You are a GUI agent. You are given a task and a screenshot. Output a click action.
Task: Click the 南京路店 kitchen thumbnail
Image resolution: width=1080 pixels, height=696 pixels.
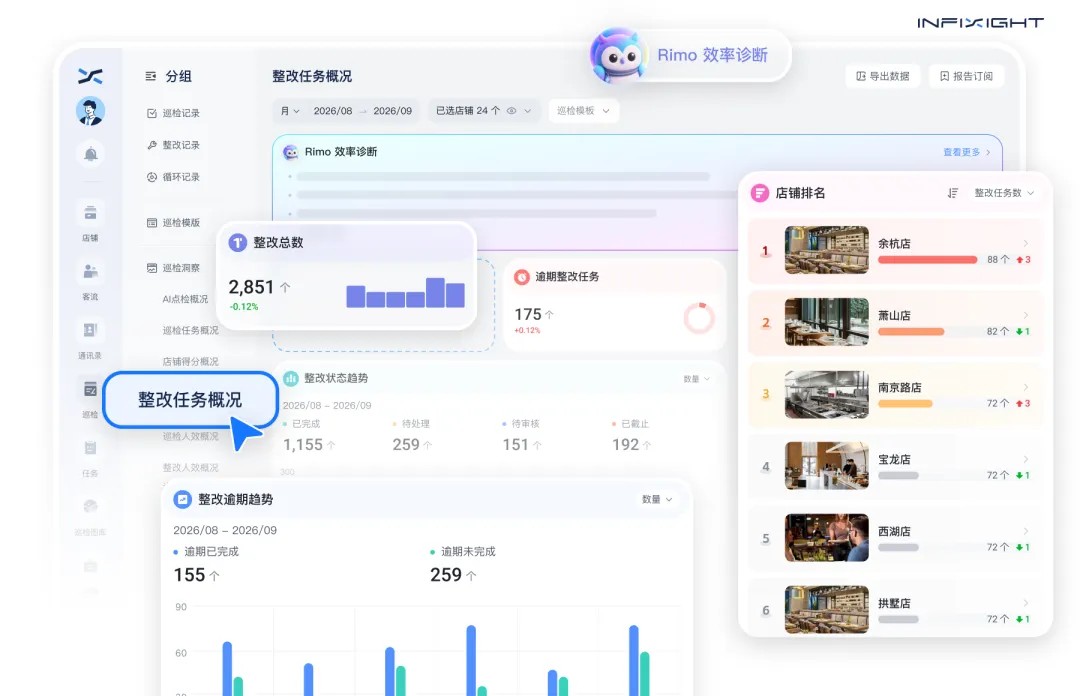[827, 394]
